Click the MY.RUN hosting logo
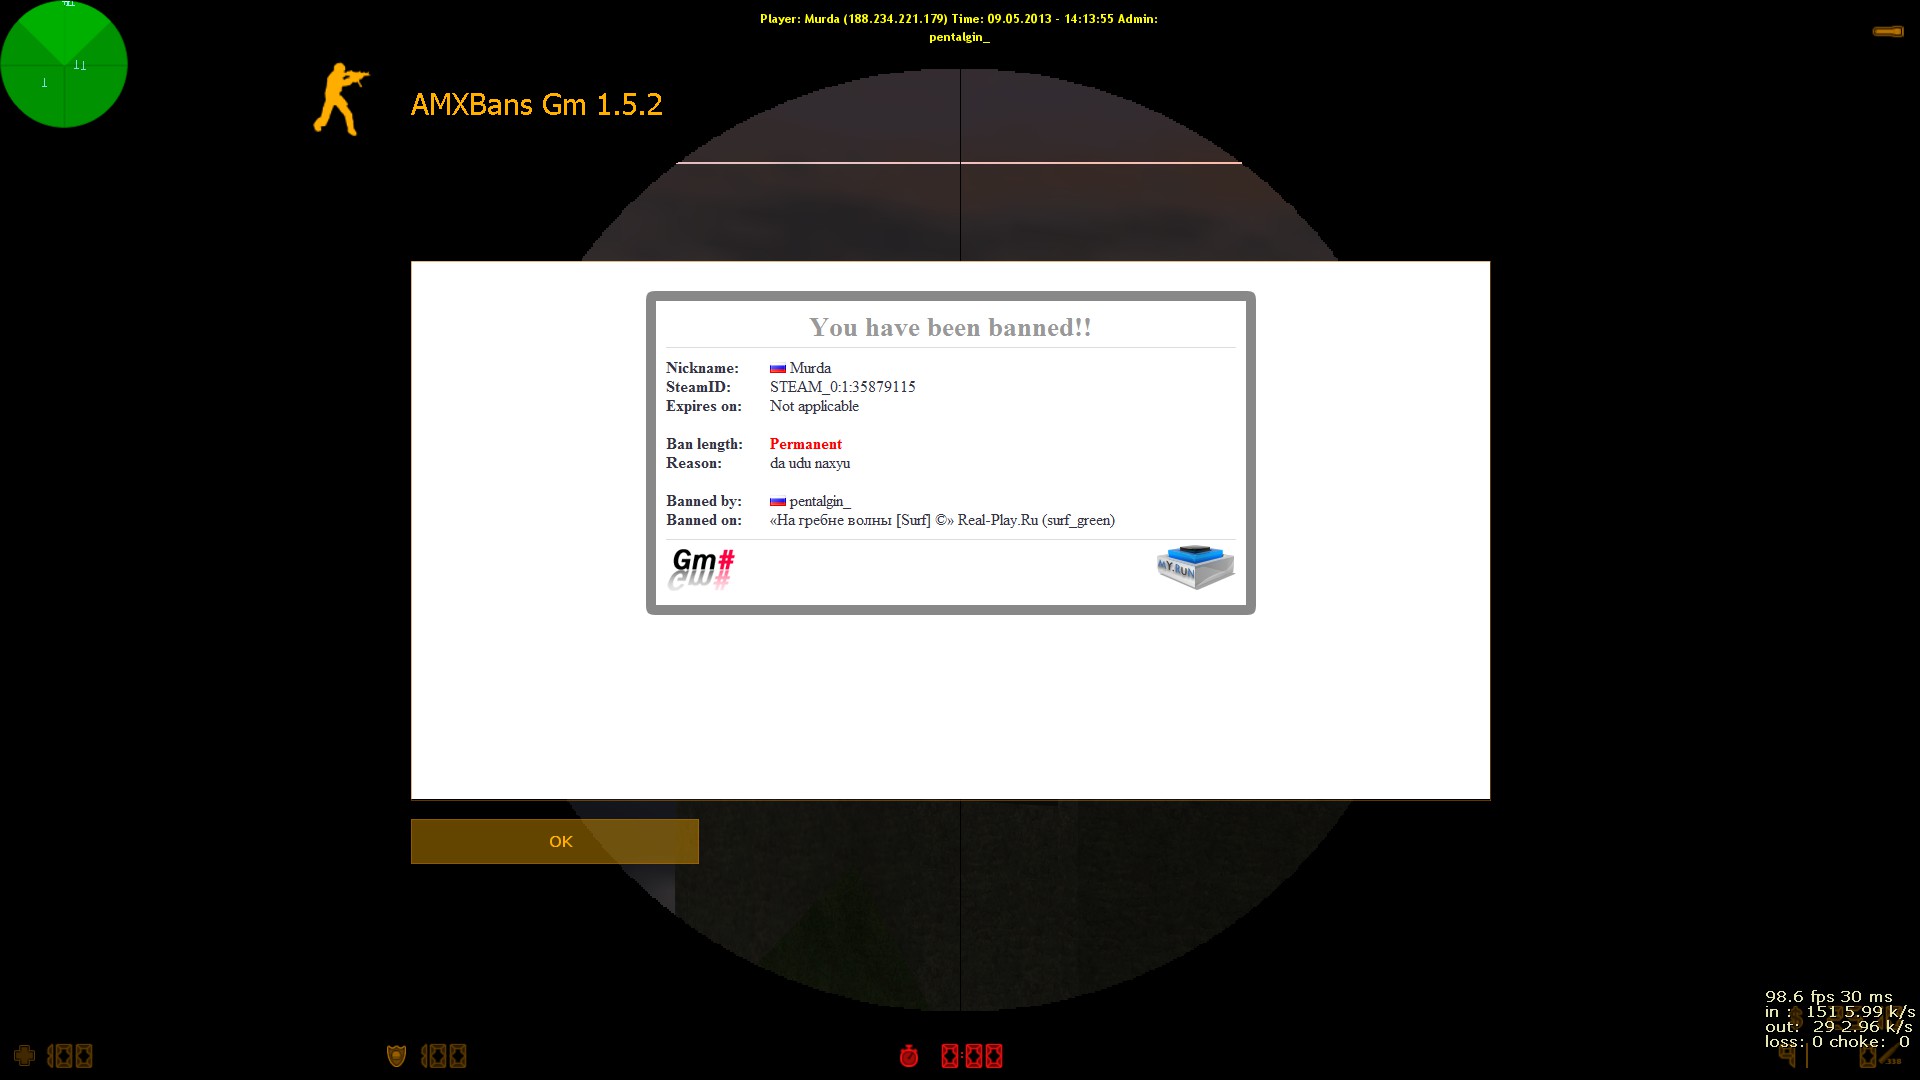 click(x=1195, y=567)
